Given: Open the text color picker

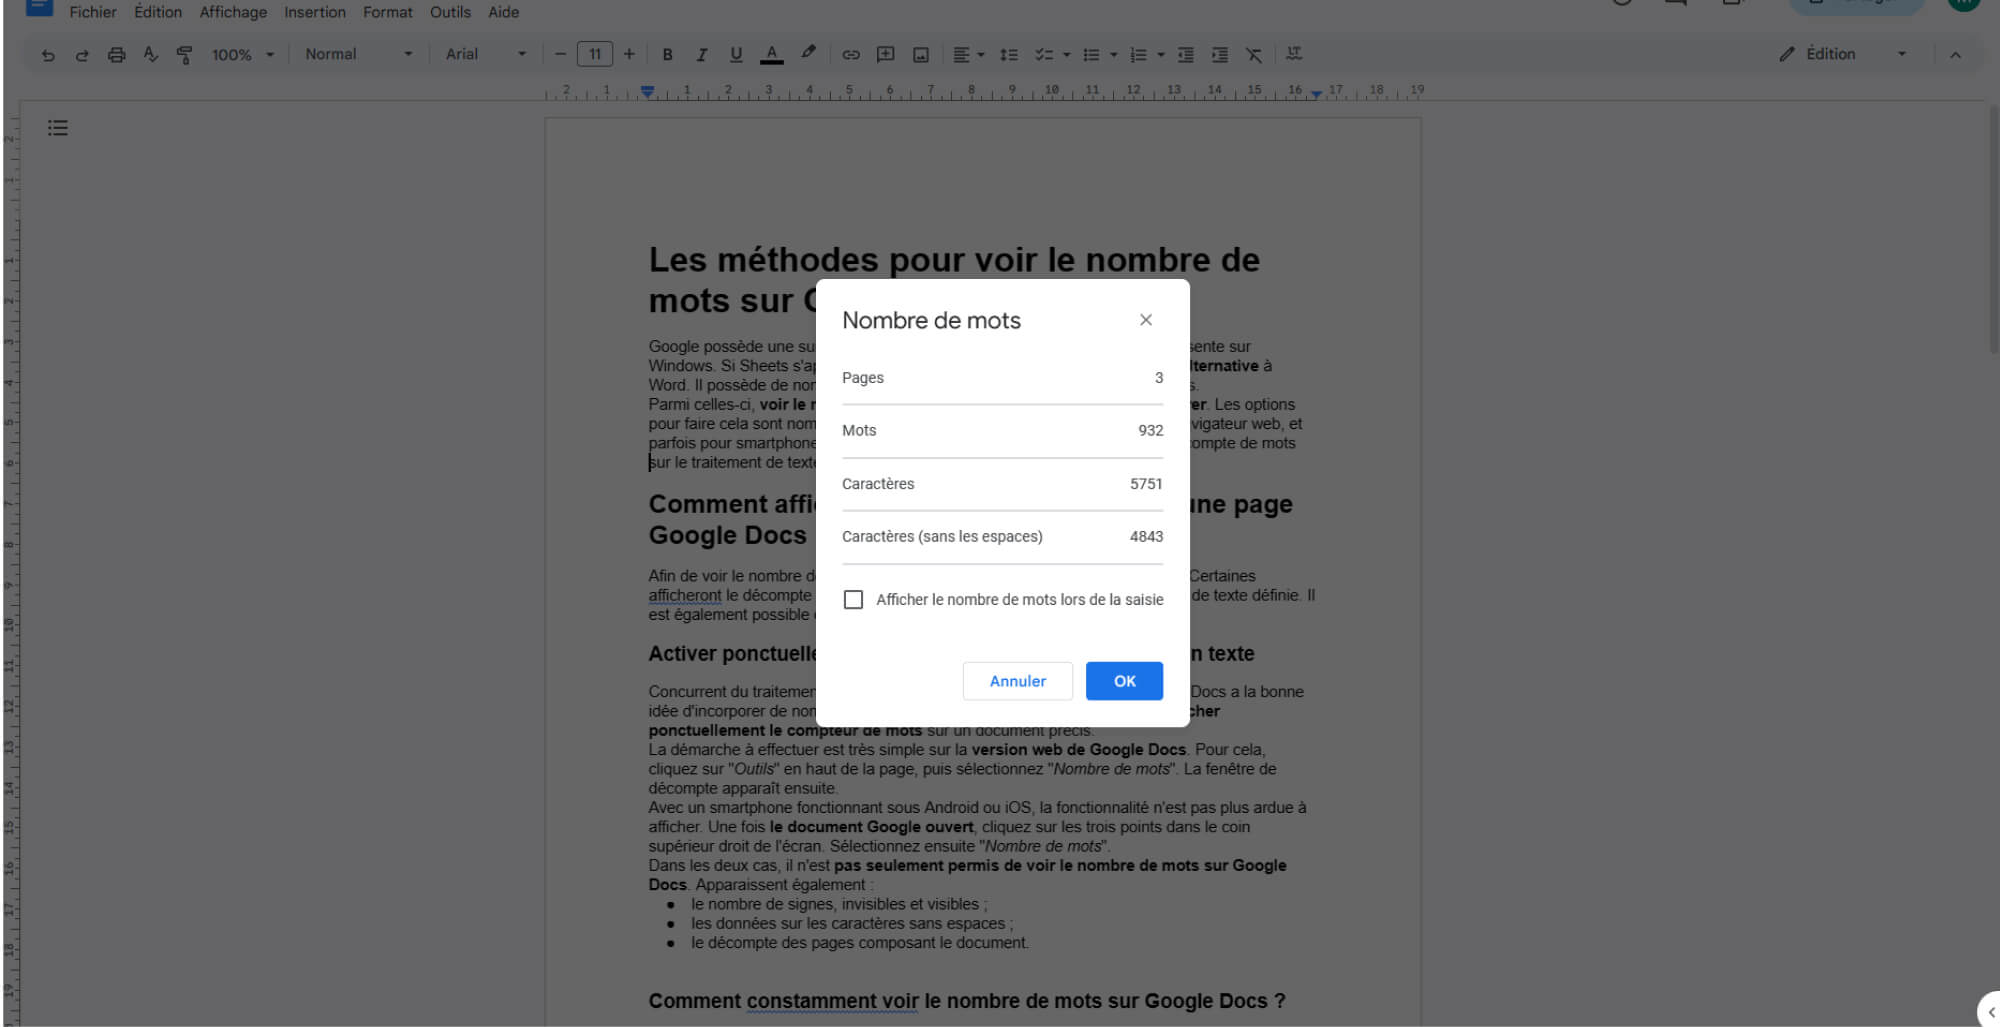Looking at the screenshot, I should point(771,55).
